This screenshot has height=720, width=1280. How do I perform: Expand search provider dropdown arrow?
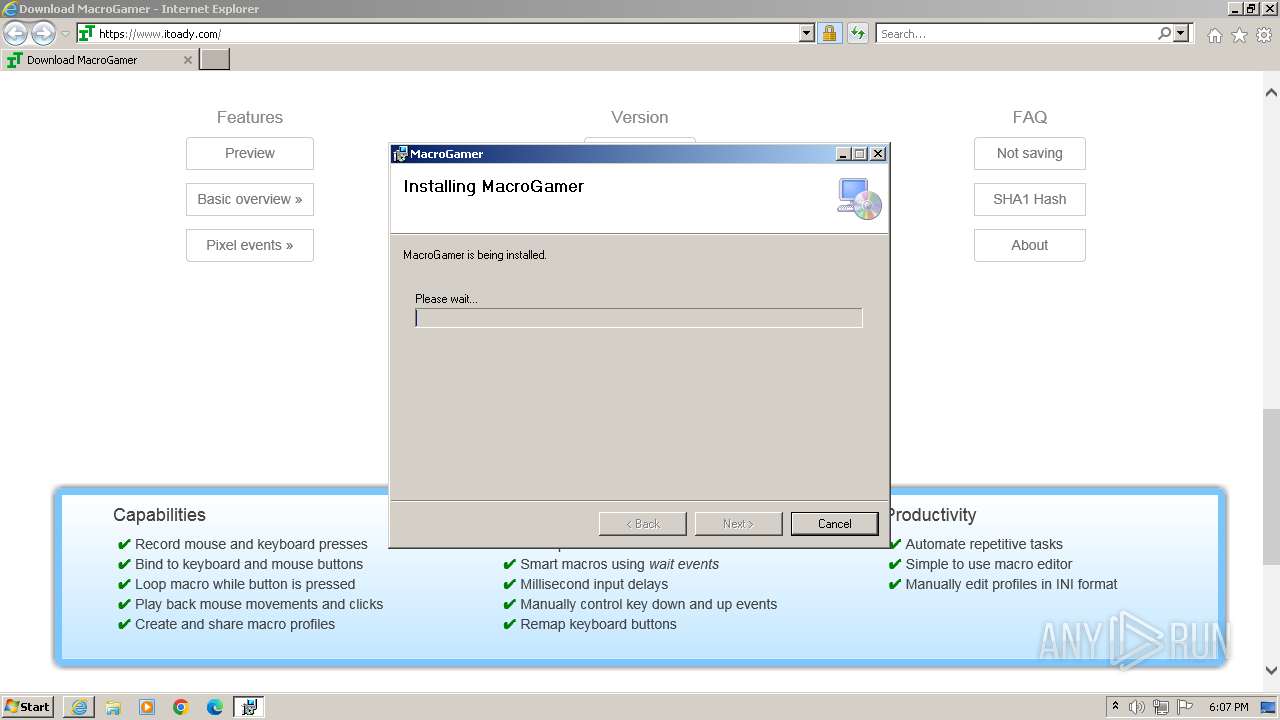[x=1181, y=33]
